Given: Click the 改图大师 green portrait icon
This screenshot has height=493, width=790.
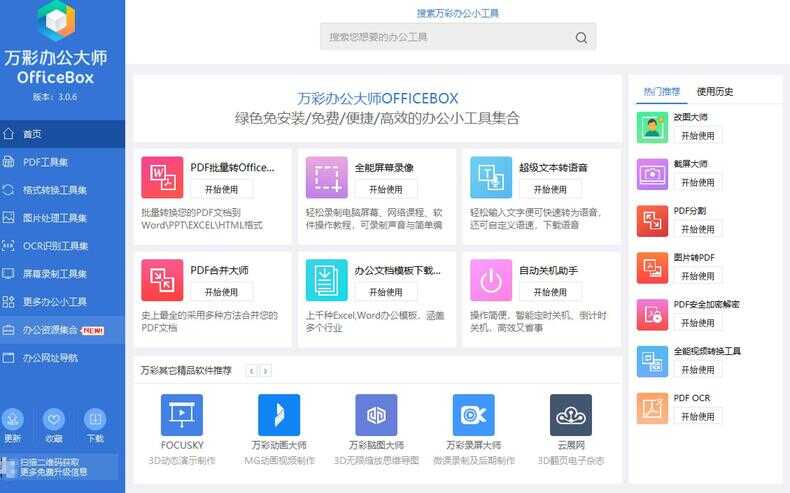Looking at the screenshot, I should (x=652, y=127).
